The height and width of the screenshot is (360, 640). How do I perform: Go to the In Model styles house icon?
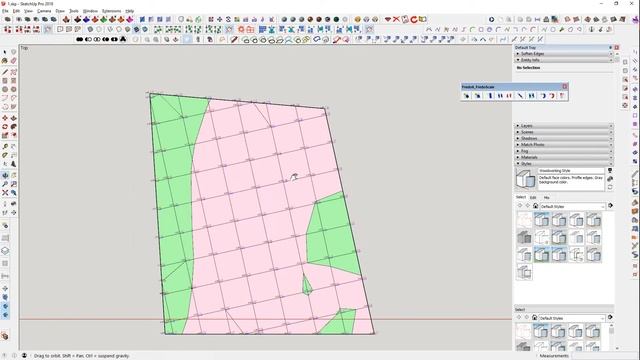(535, 206)
